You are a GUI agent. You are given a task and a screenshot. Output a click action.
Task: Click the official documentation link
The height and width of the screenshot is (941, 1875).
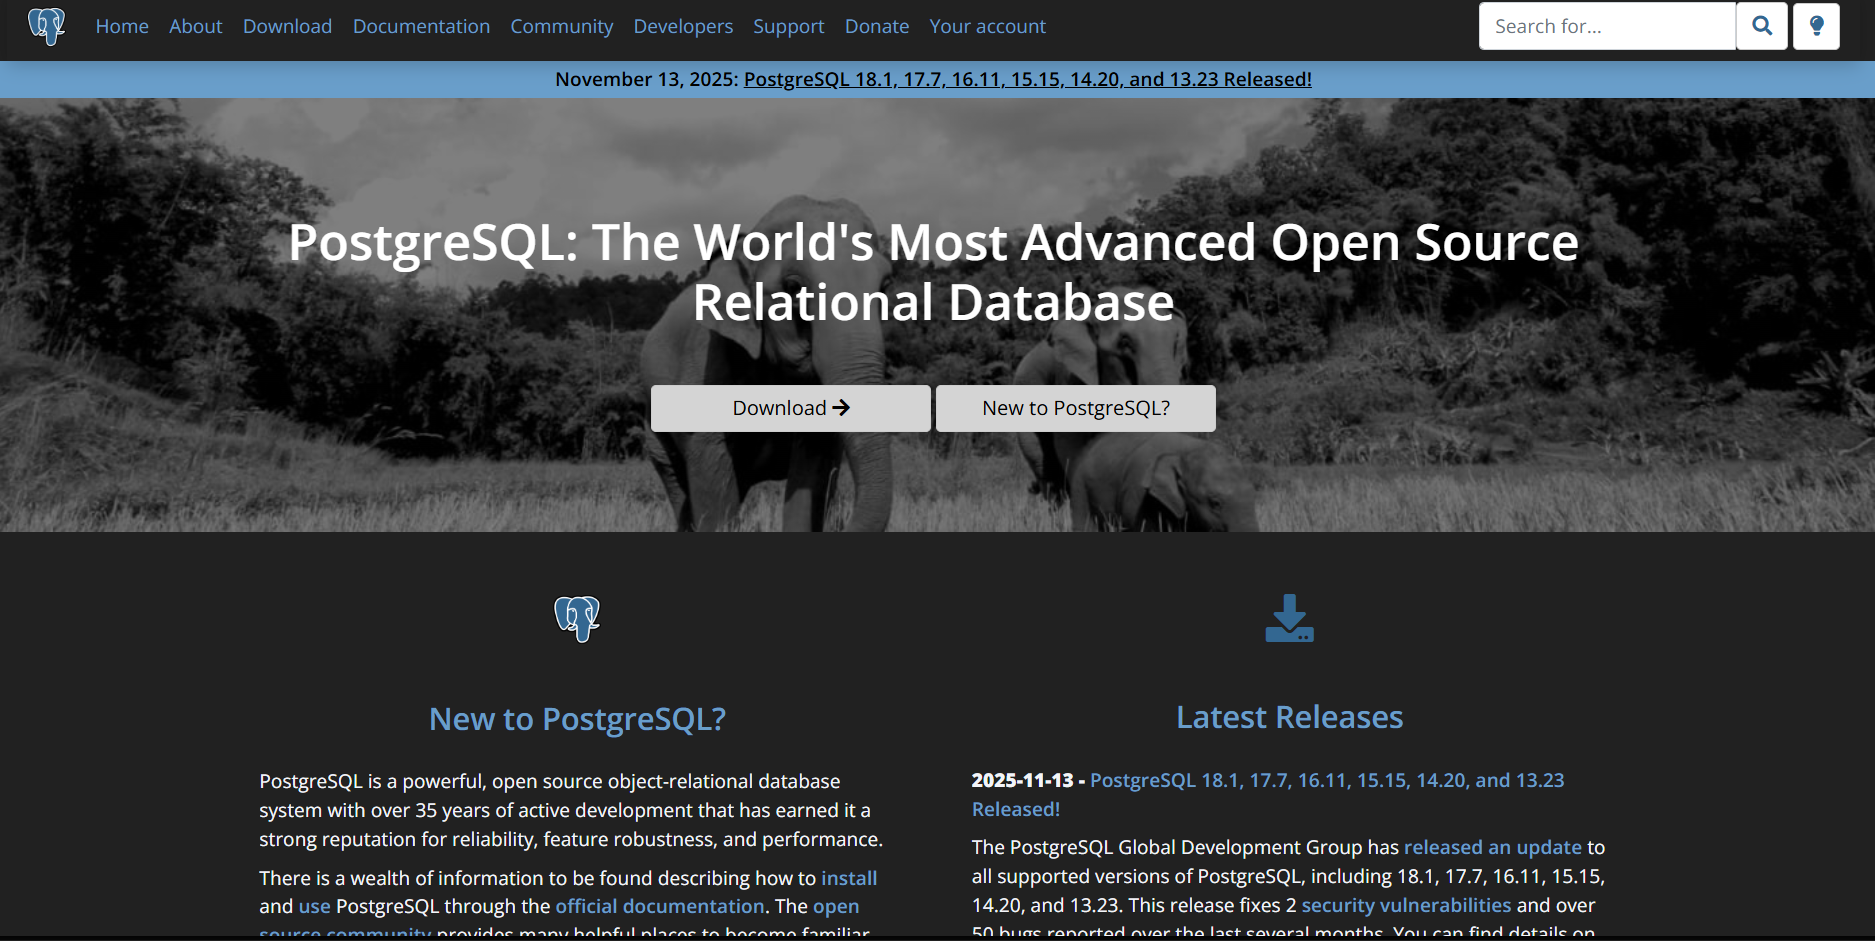(659, 906)
